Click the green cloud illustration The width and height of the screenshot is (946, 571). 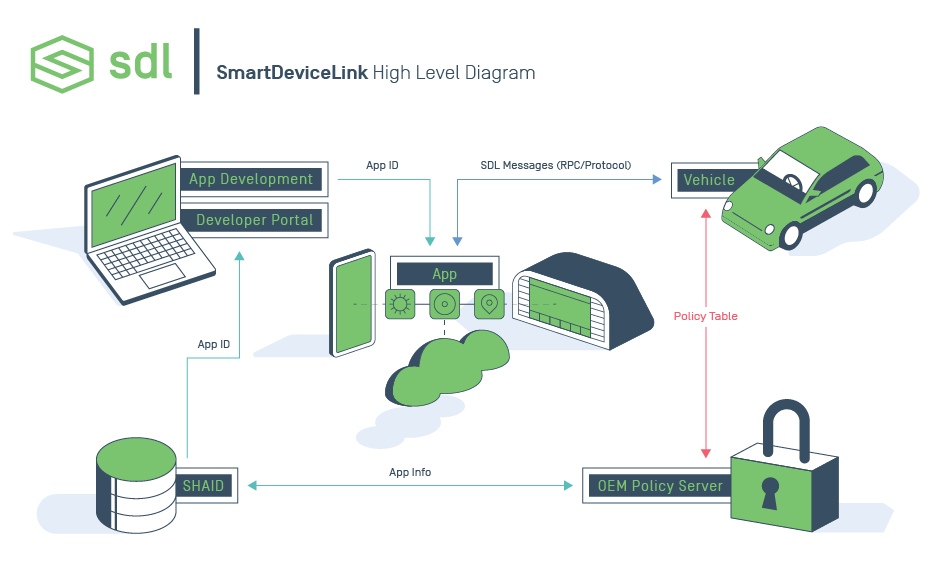(x=446, y=365)
